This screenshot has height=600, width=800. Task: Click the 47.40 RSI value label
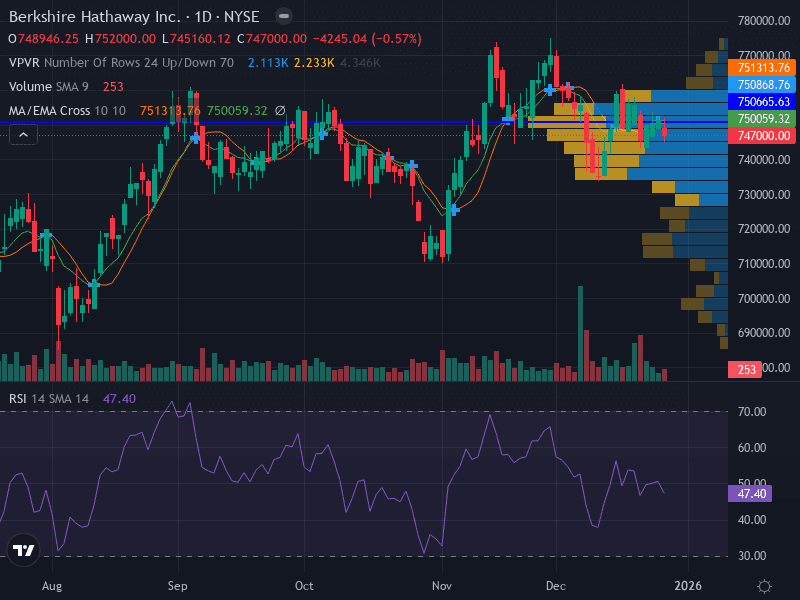pyautogui.click(x=750, y=493)
